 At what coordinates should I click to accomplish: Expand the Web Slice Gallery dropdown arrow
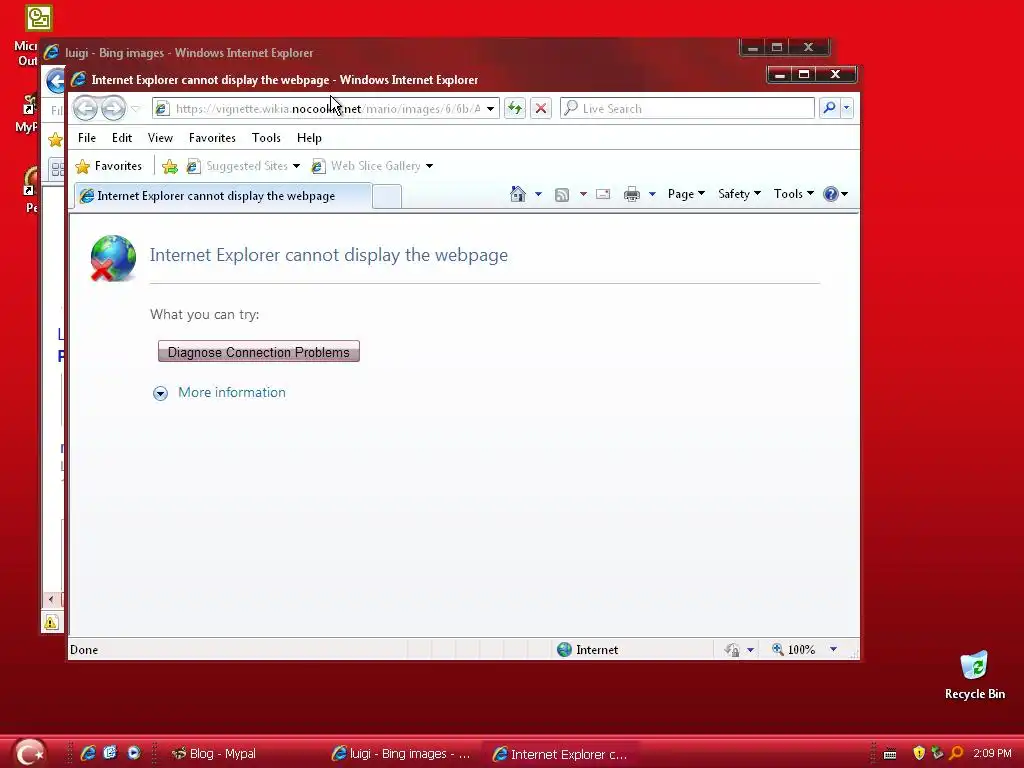point(430,167)
